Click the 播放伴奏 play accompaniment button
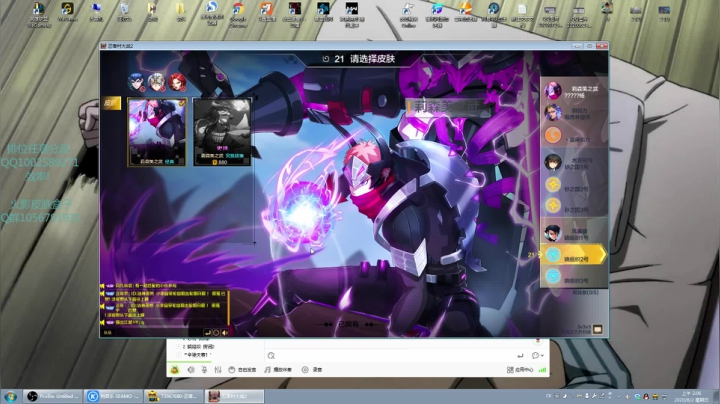 278,370
